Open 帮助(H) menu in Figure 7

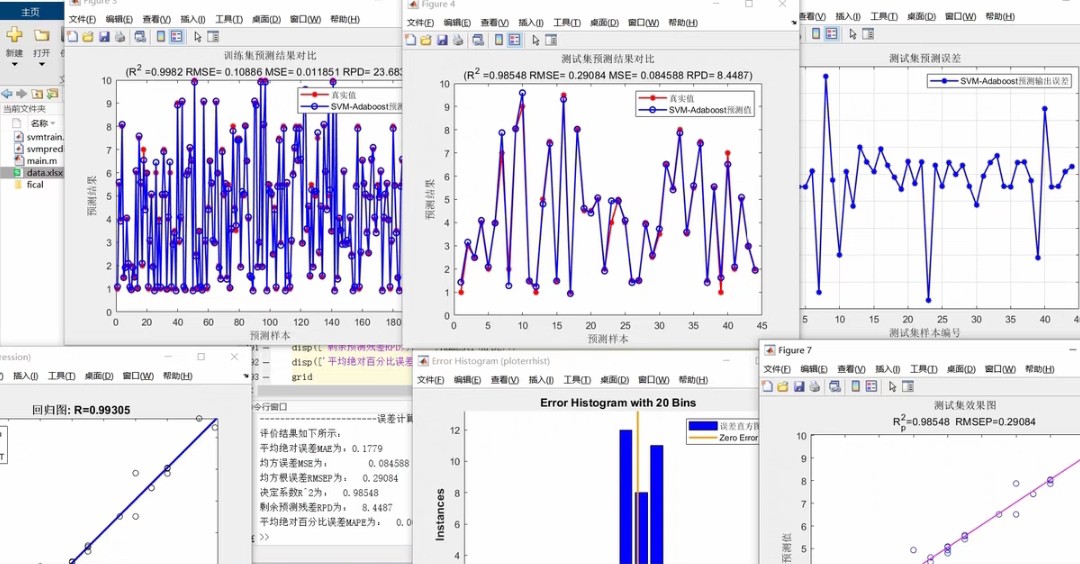click(x=1040, y=369)
